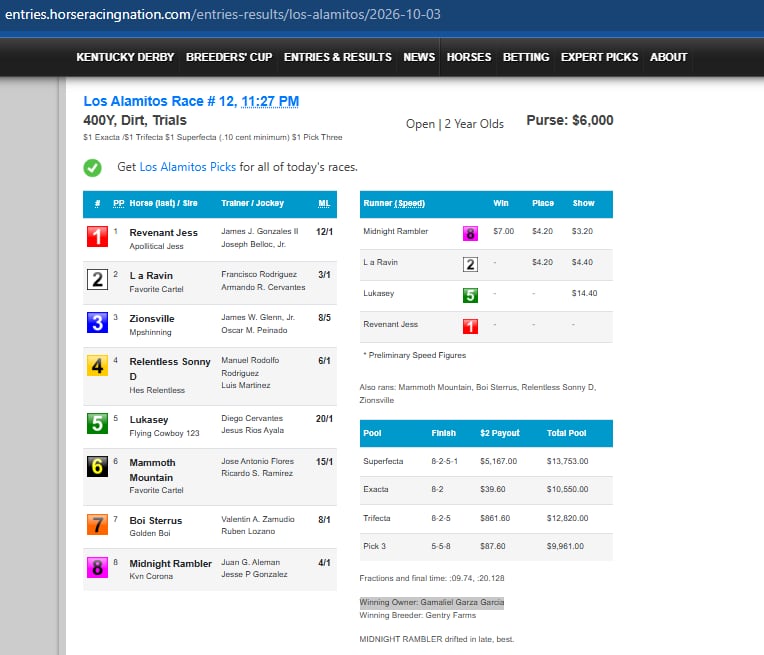The image size is (764, 655).
Task: Click jockey Jesse P Gonzalez
Action: (254, 574)
